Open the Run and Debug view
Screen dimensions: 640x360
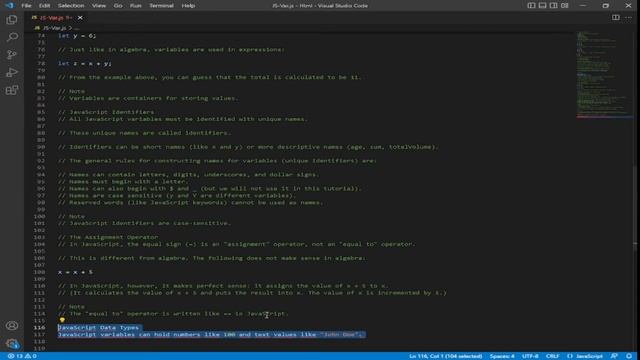[12, 73]
